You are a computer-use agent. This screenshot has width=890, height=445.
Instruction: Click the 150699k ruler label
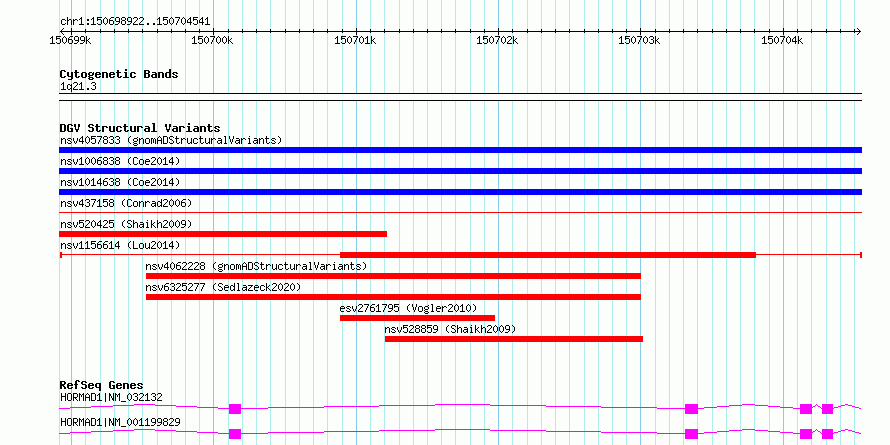click(71, 41)
